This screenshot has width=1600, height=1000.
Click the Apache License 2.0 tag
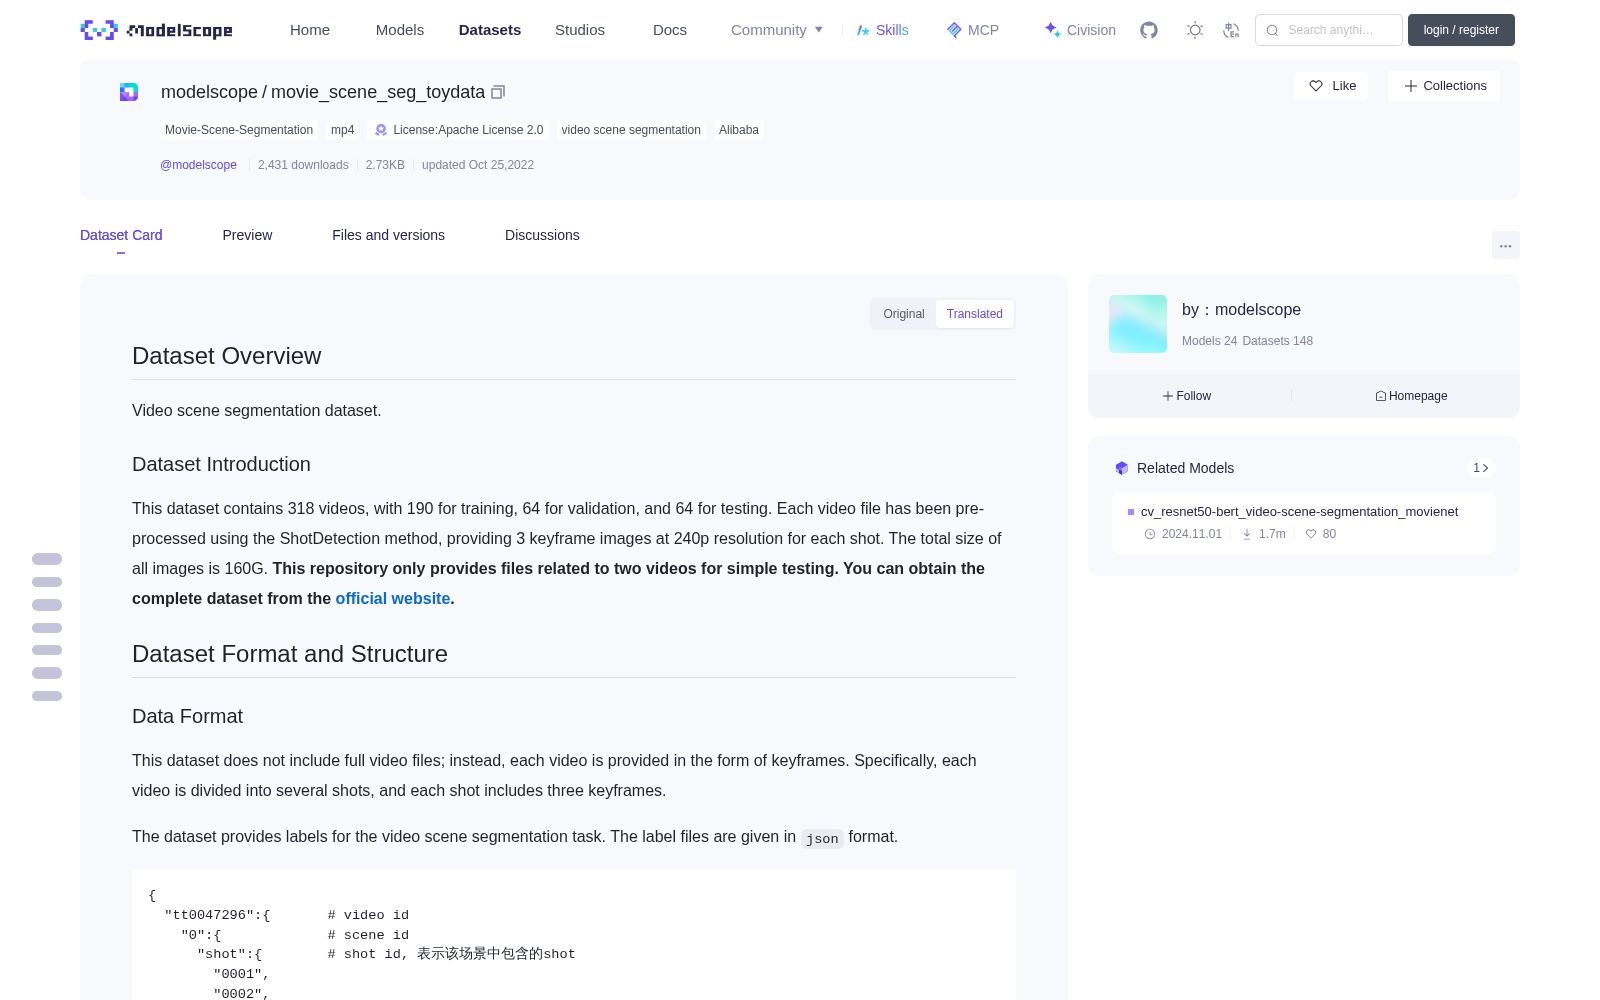(458, 130)
